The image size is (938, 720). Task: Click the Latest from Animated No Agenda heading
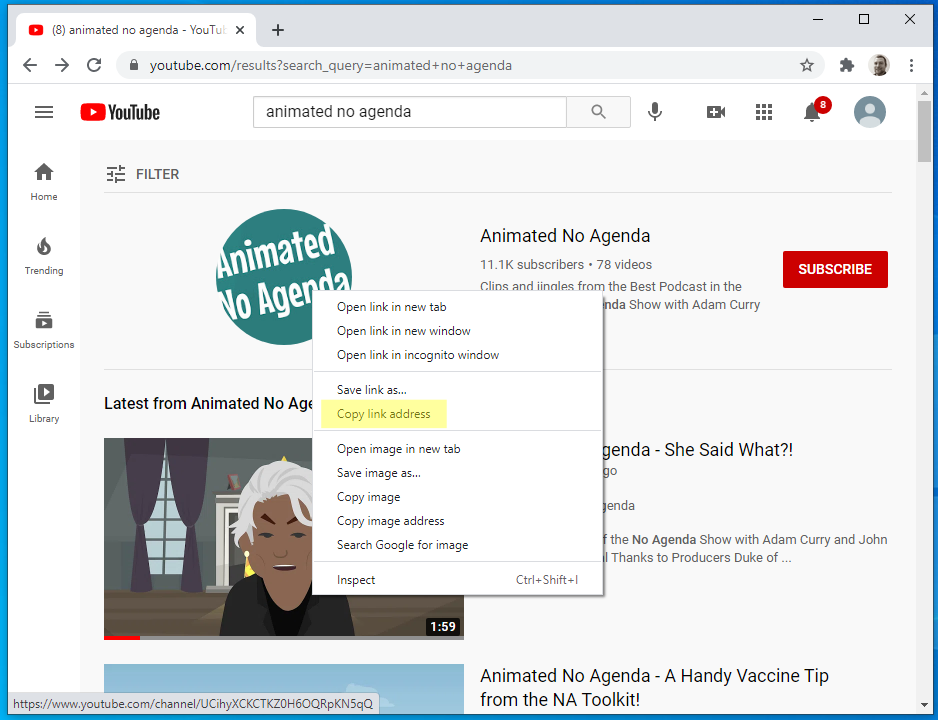pos(208,404)
